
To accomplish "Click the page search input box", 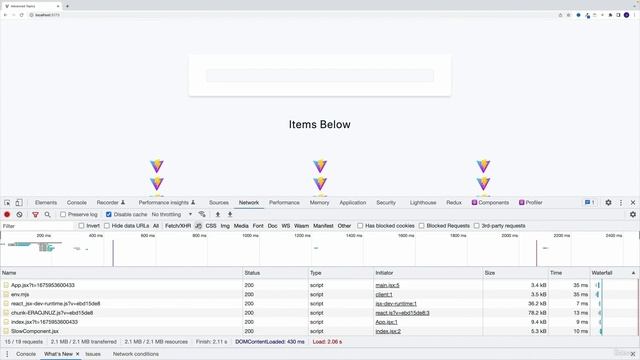I will [320, 76].
